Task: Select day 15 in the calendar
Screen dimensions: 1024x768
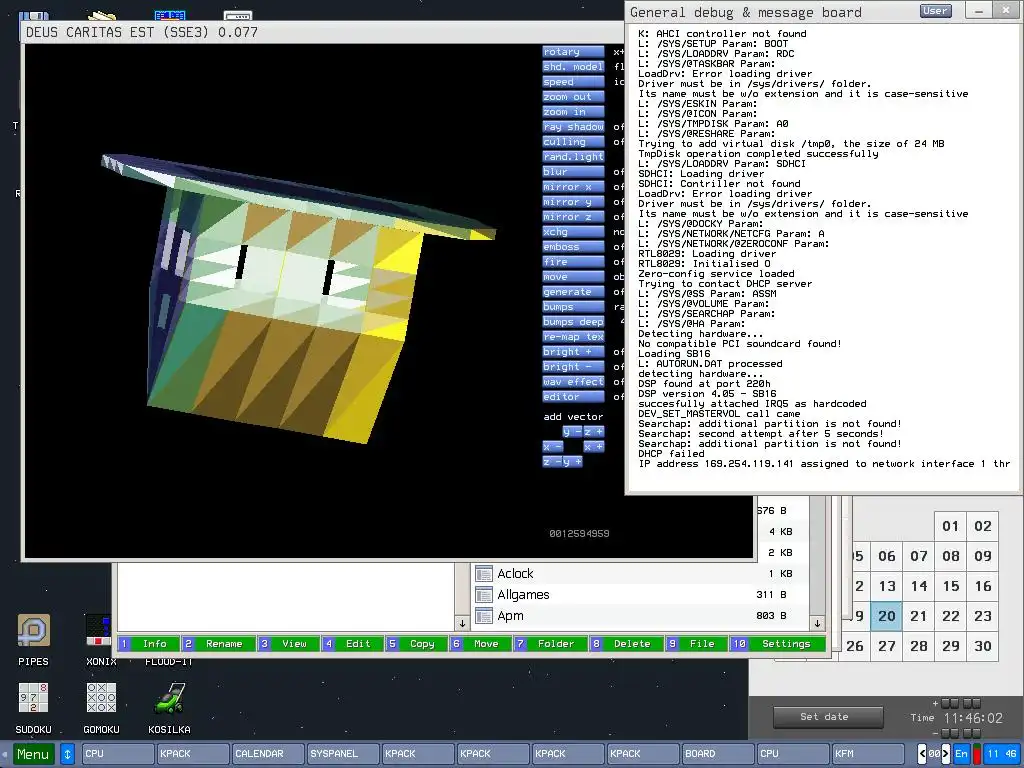Action: pos(951,586)
